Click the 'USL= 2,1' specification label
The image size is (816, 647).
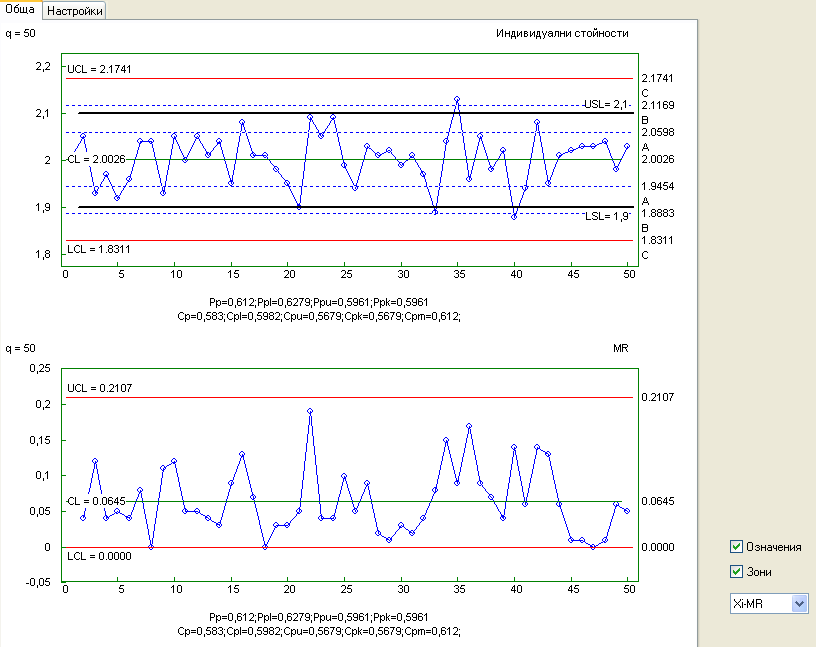click(607, 104)
